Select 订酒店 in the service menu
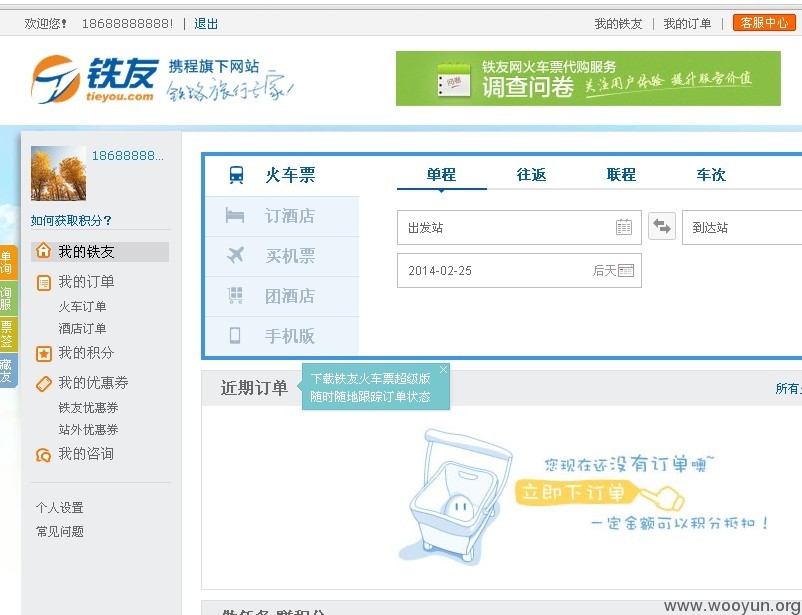Screen dimensions: 802x615 [282, 216]
